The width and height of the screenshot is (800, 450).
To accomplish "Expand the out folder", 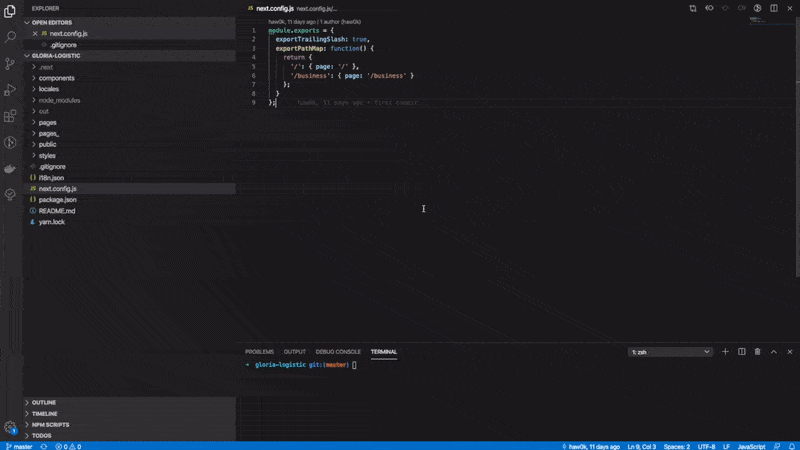I will (129, 111).
